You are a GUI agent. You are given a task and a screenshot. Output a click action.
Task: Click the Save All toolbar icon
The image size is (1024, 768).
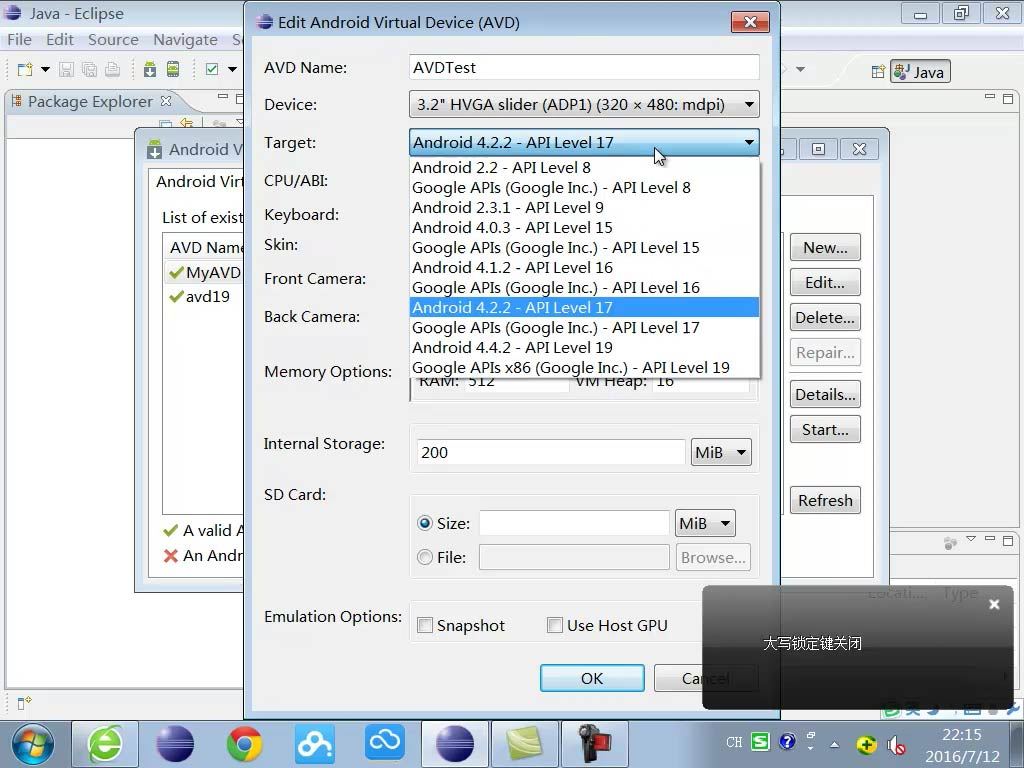tap(89, 69)
